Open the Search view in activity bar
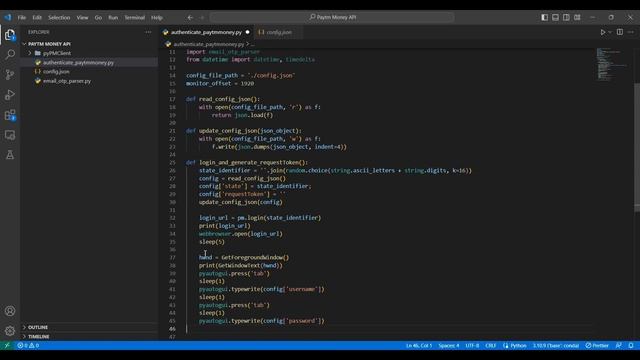The height and width of the screenshot is (360, 640). pos(10,54)
